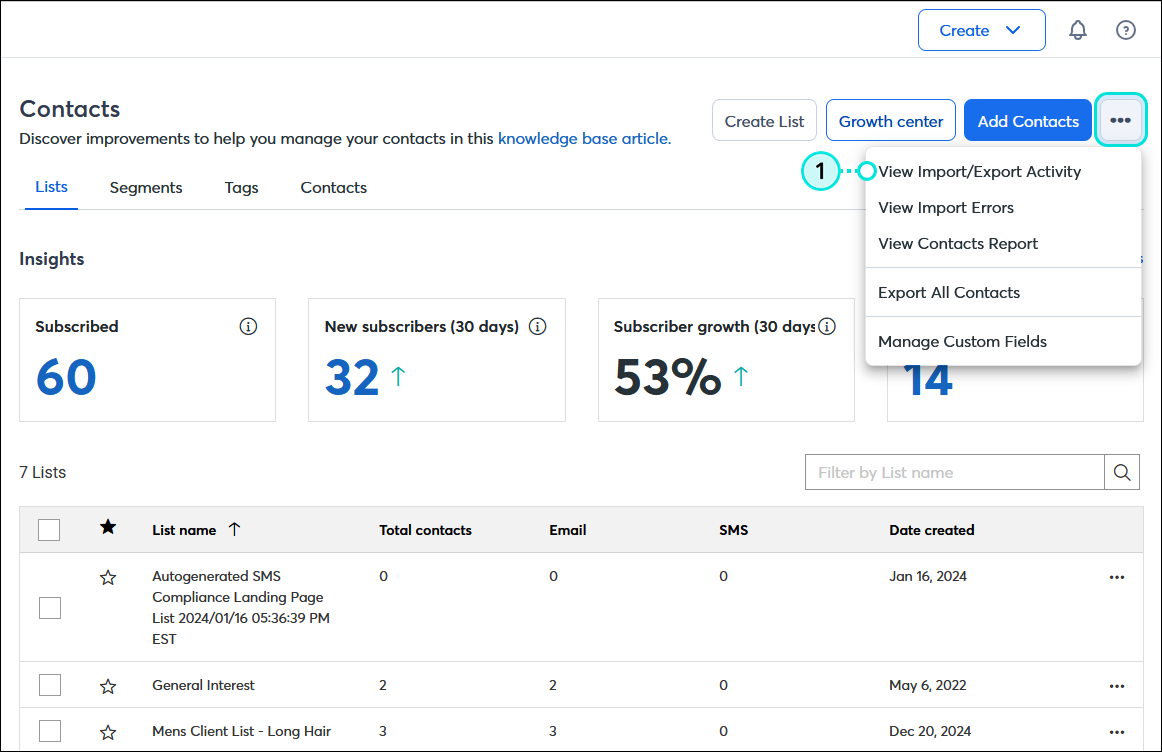Click the May 6, 2022 date cell
The width and height of the screenshot is (1162, 752).
pos(928,685)
